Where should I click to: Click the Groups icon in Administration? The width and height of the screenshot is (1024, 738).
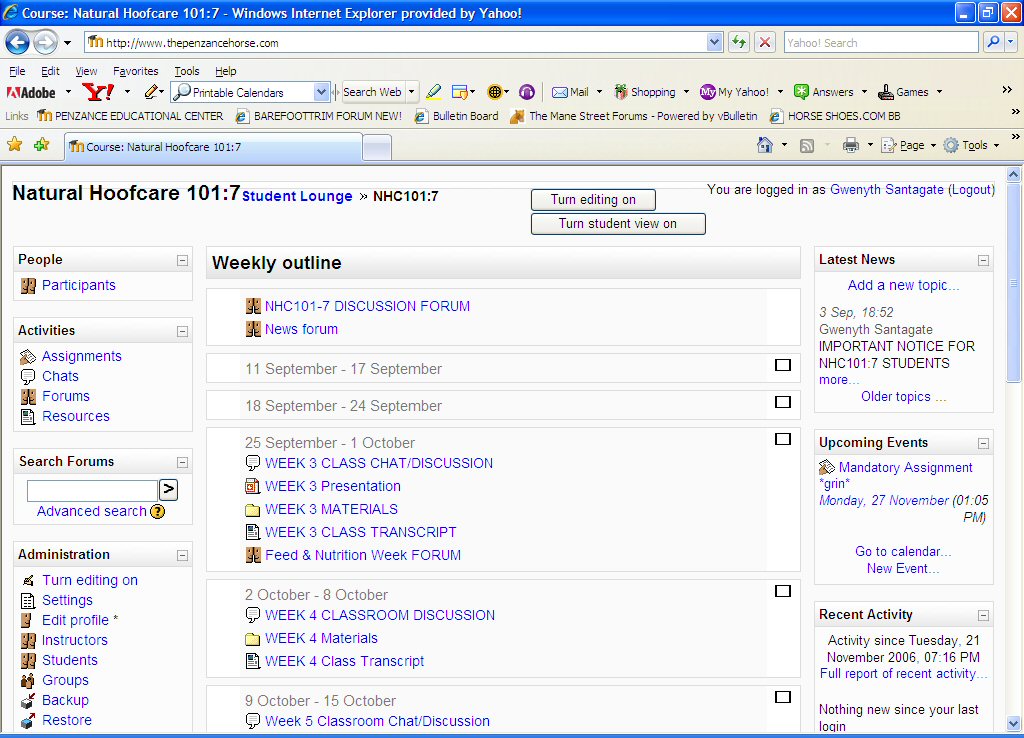point(28,681)
